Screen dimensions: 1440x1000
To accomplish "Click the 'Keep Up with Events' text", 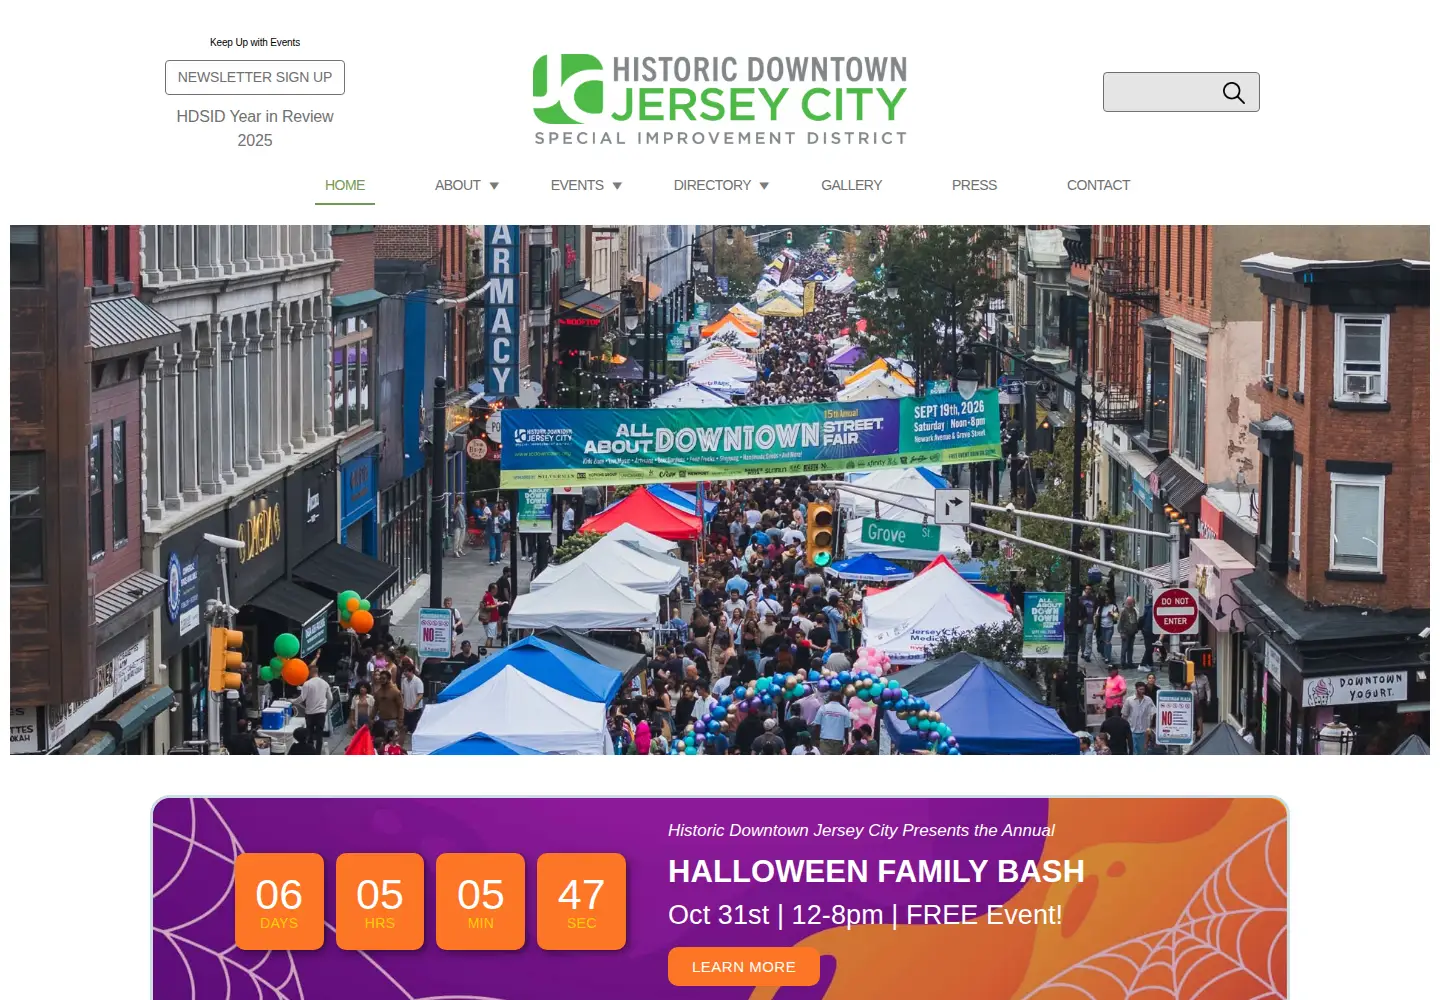I will [x=255, y=42].
